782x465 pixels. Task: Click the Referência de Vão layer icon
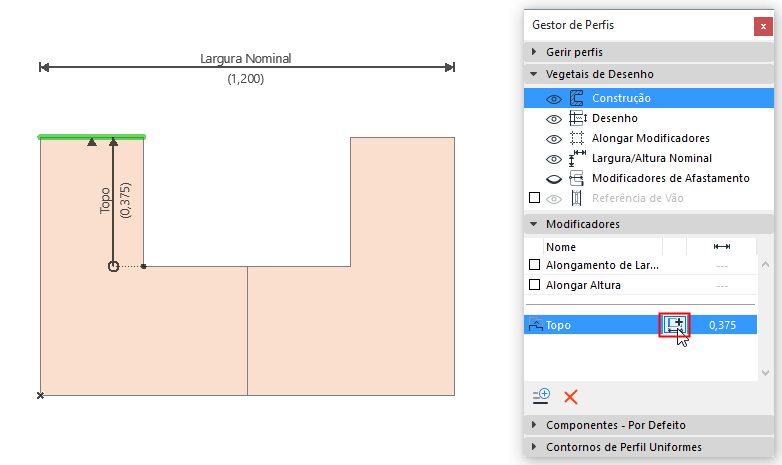[577, 198]
